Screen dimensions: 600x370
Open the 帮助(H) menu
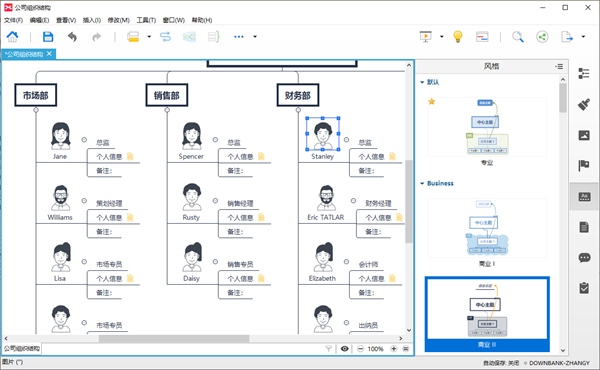(x=202, y=20)
